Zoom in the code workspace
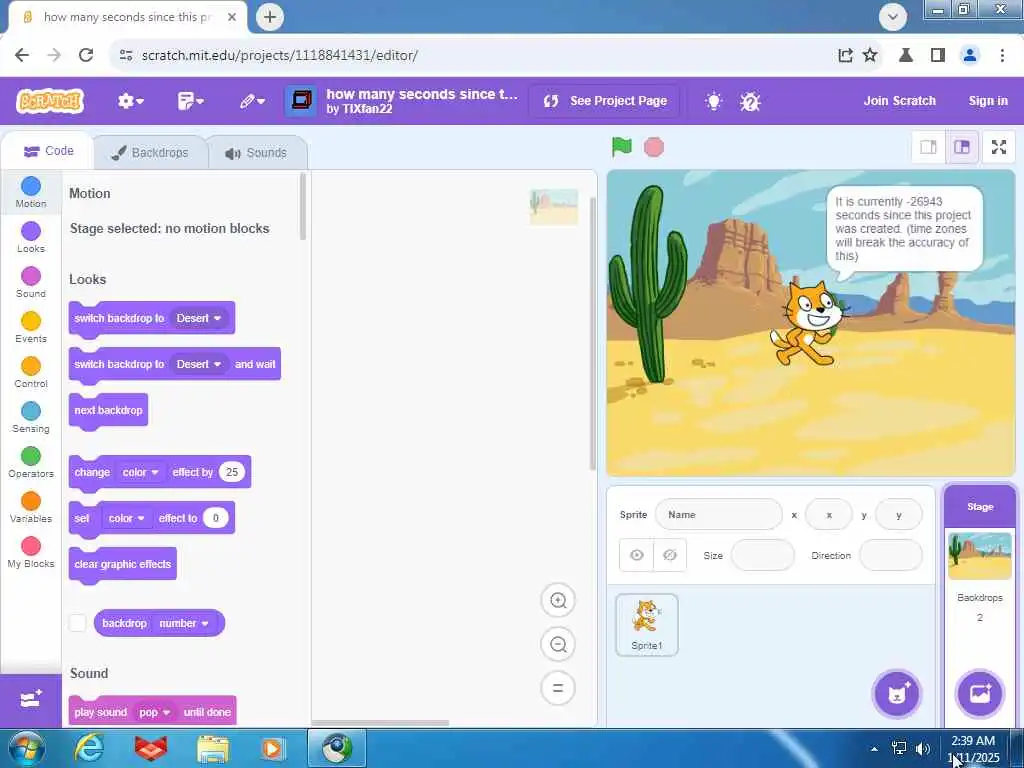The height and width of the screenshot is (768, 1024). point(558,600)
